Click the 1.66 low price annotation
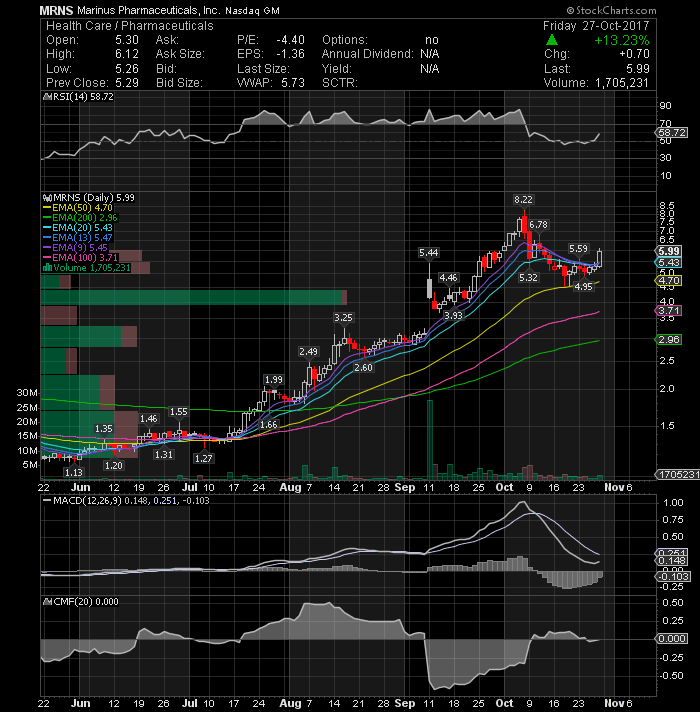700x712 pixels. (269, 425)
